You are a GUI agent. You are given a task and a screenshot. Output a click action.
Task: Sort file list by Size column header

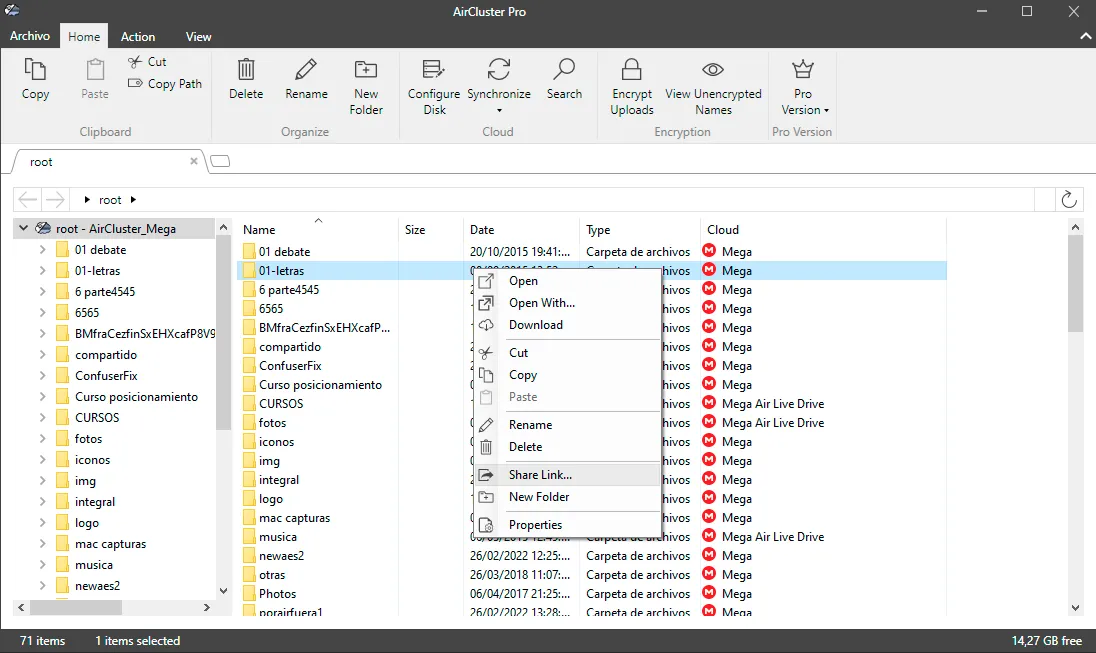click(x=431, y=229)
